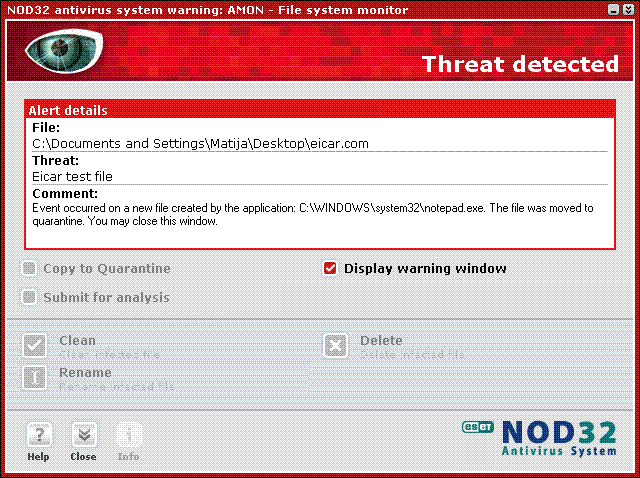
Task: Click the Delete X icon
Action: click(x=336, y=346)
